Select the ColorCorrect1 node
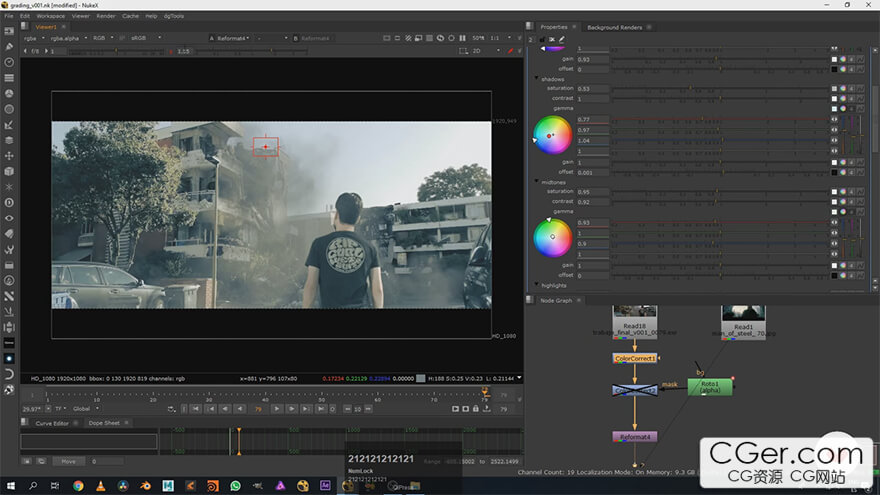The image size is (880, 495). pyautogui.click(x=635, y=358)
